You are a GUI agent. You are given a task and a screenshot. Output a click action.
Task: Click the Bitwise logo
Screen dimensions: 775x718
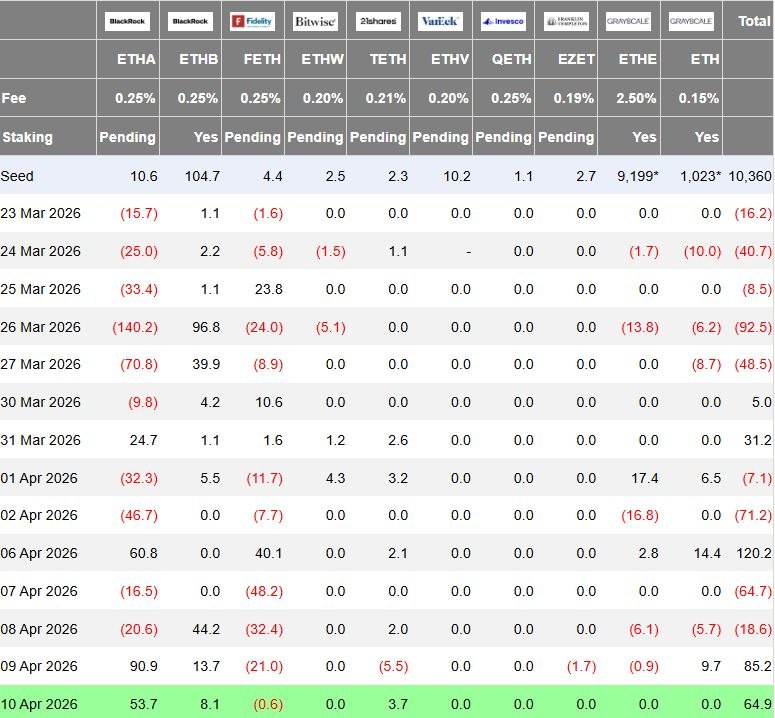pos(316,21)
